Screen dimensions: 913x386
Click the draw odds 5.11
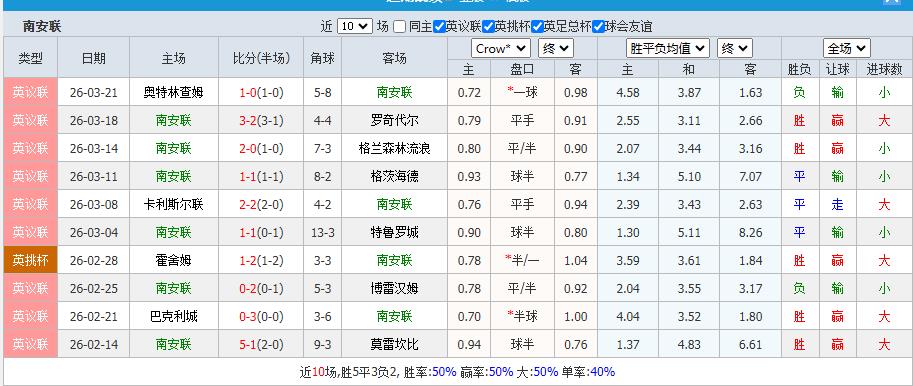pos(689,232)
